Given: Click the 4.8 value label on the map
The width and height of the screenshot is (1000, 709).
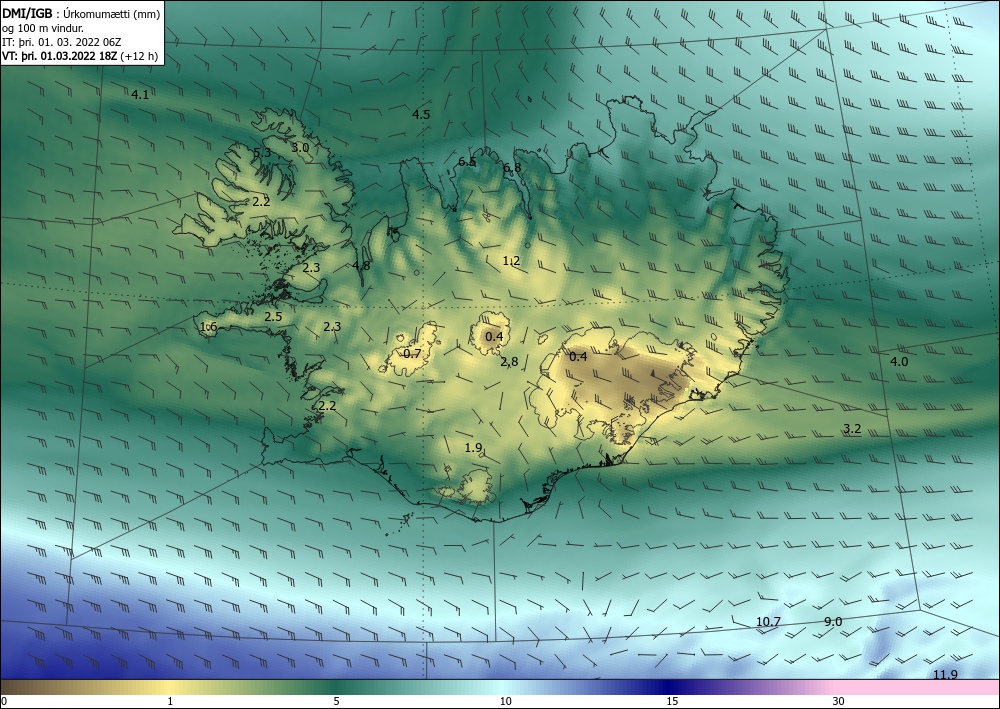Looking at the screenshot, I should (x=361, y=265).
